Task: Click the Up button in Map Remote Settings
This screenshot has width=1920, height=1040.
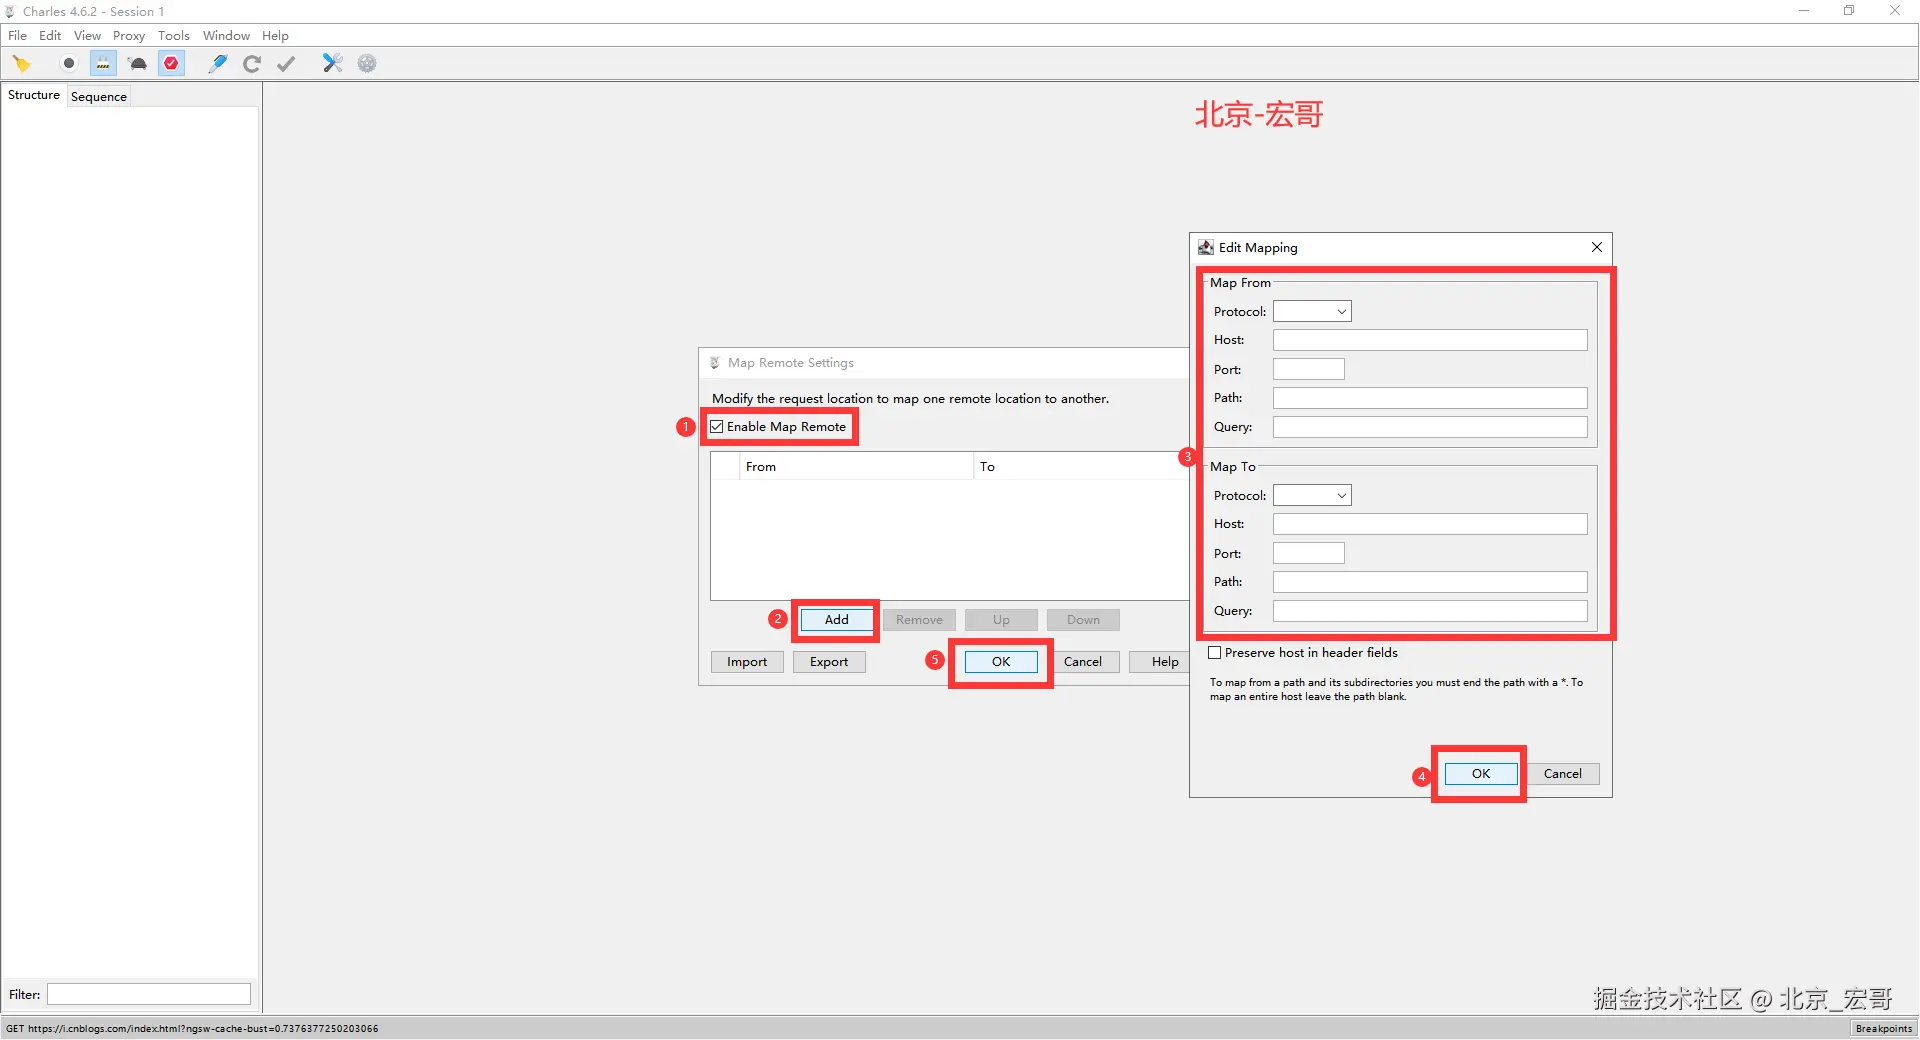Action: pos(1001,620)
